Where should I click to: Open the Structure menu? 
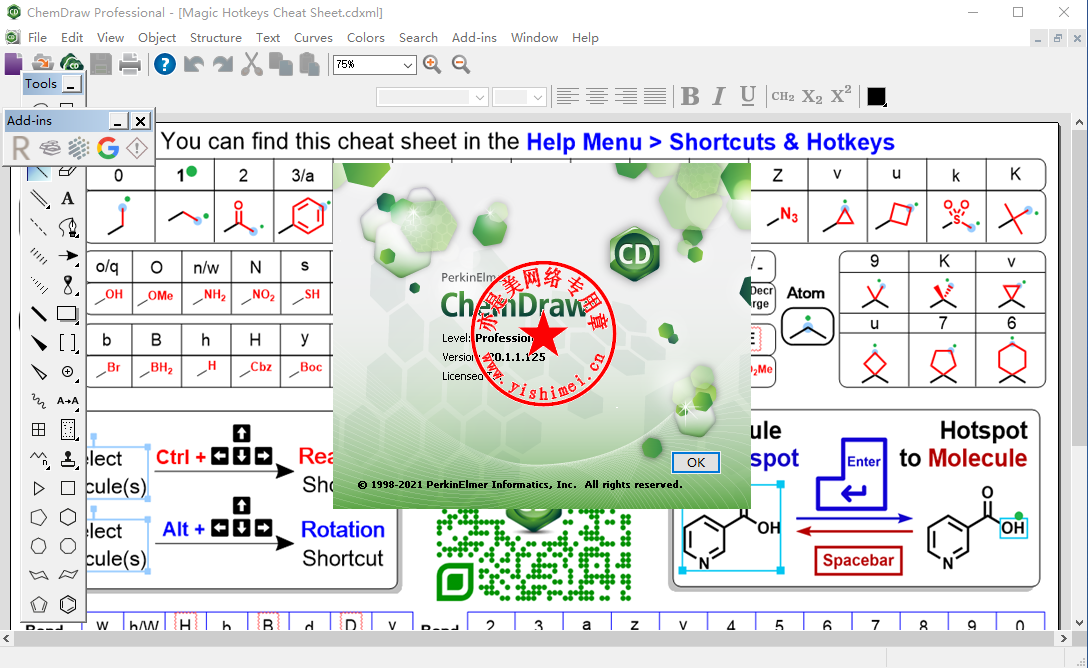pyautogui.click(x=216, y=37)
